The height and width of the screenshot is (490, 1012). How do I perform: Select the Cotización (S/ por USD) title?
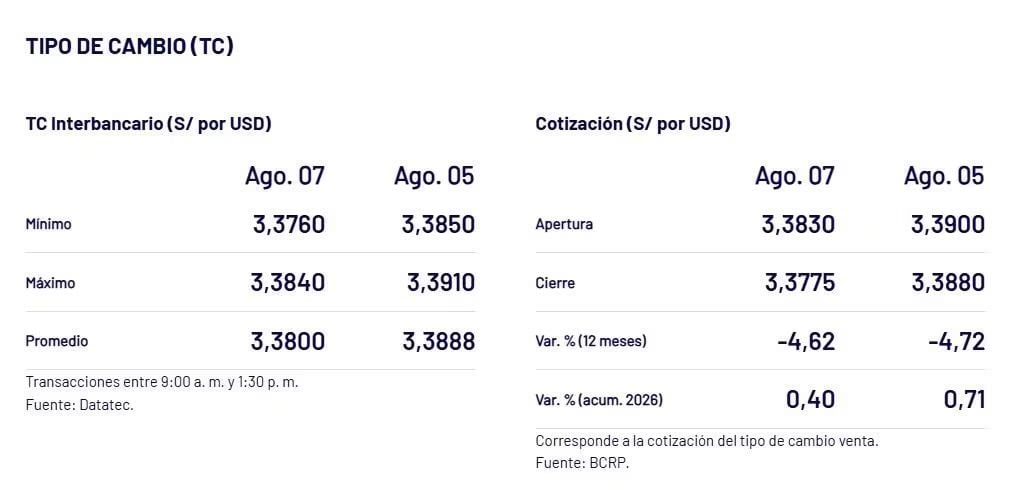pyautogui.click(x=632, y=124)
